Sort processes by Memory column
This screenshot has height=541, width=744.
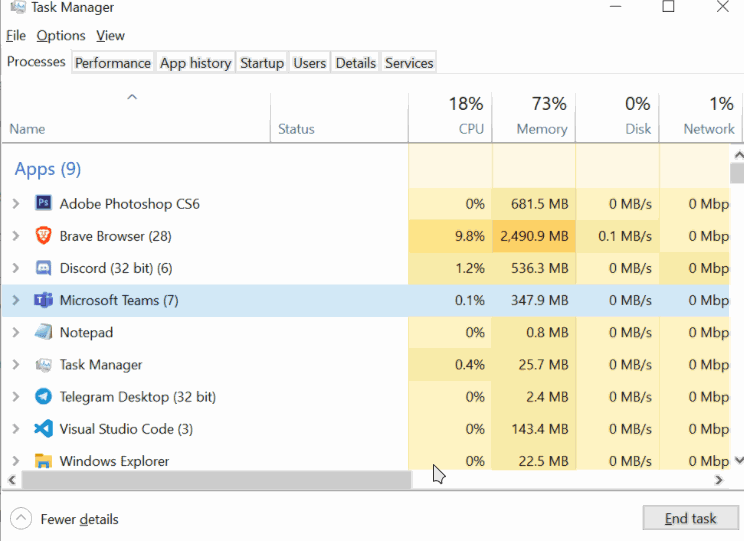(534, 116)
